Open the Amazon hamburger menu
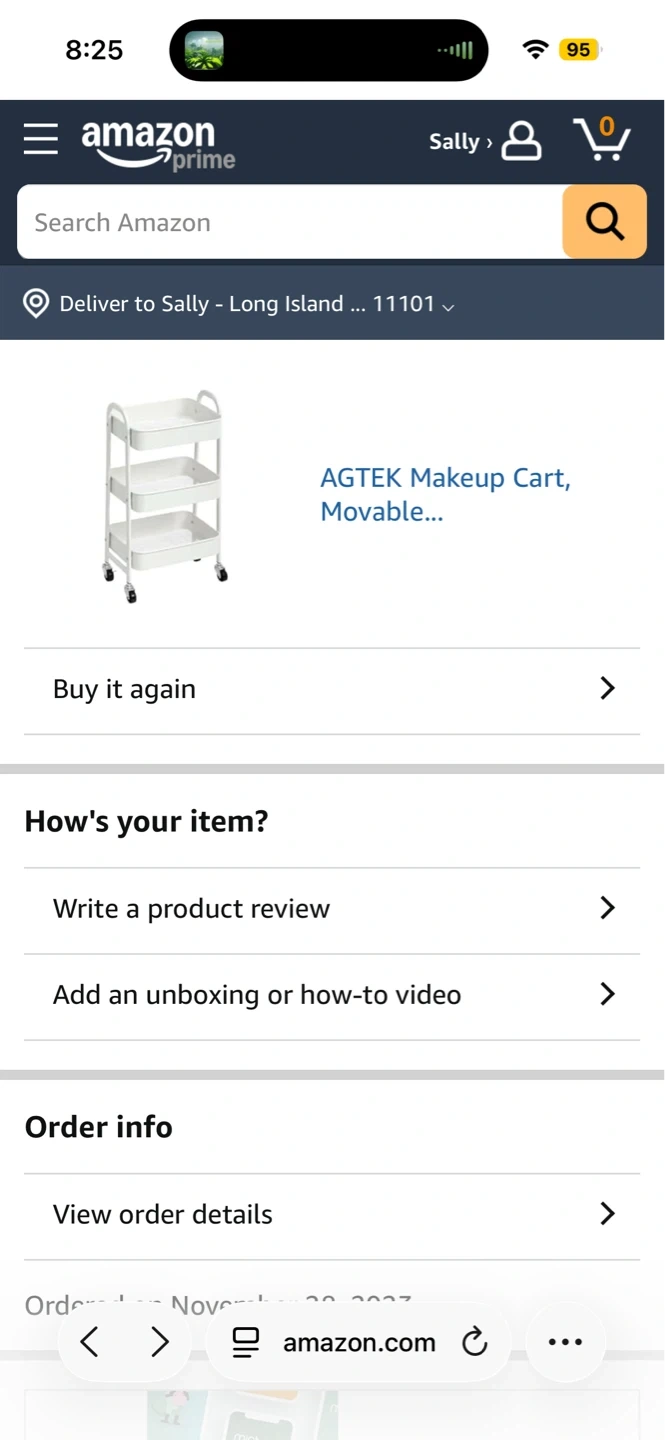 pos(41,139)
